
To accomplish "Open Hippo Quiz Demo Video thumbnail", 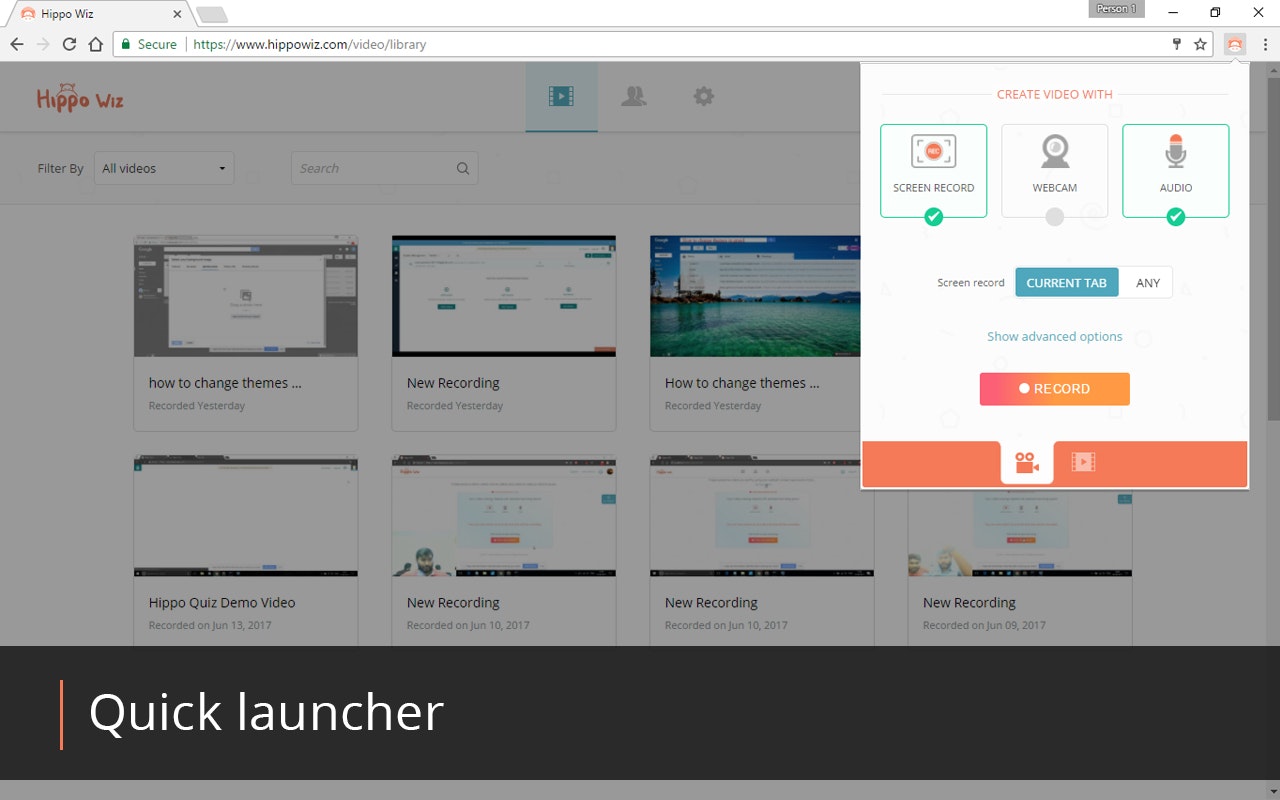I will coord(246,516).
